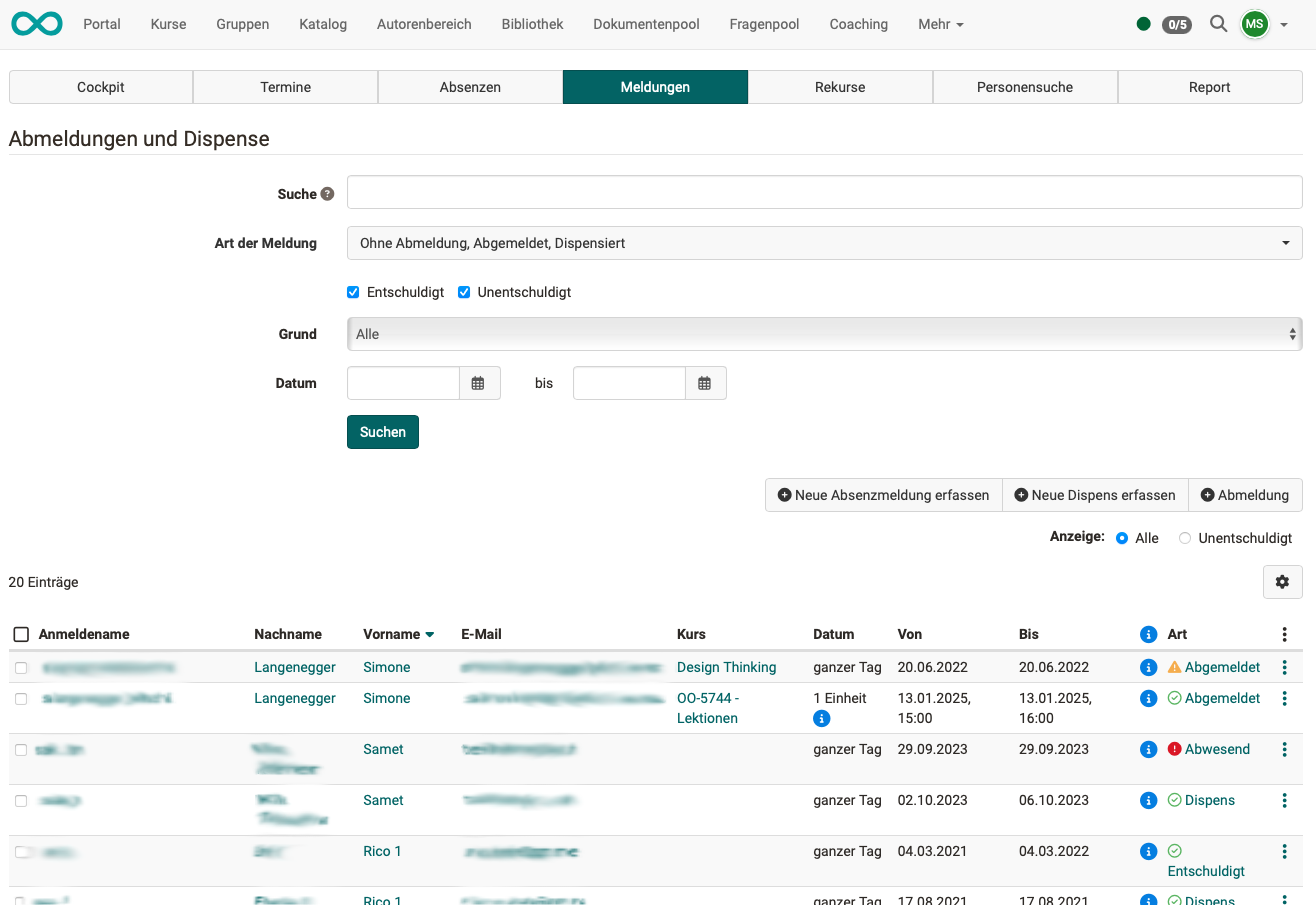Open the Rekurse tab
This screenshot has width=1316, height=905.
point(840,87)
